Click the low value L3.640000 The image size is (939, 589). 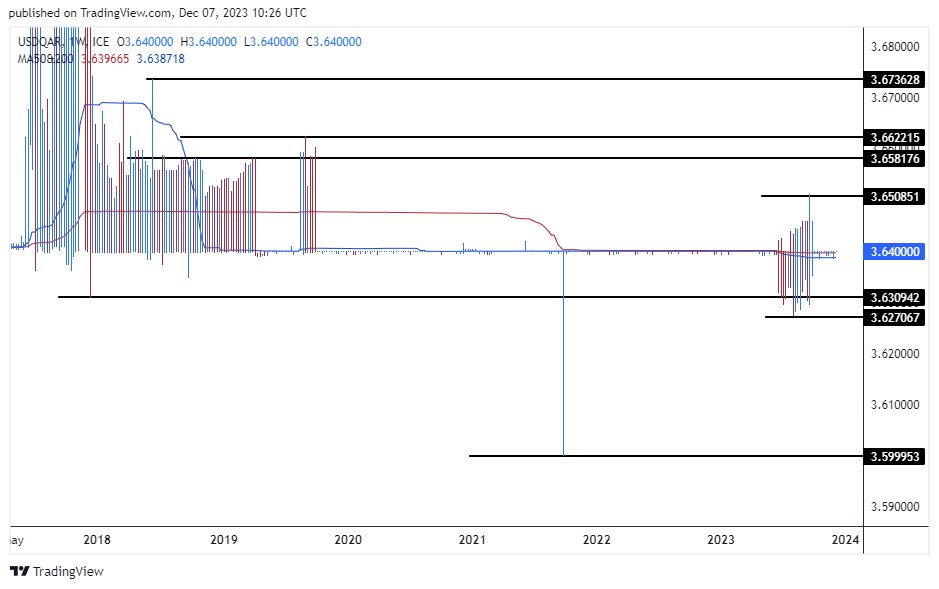[271, 41]
